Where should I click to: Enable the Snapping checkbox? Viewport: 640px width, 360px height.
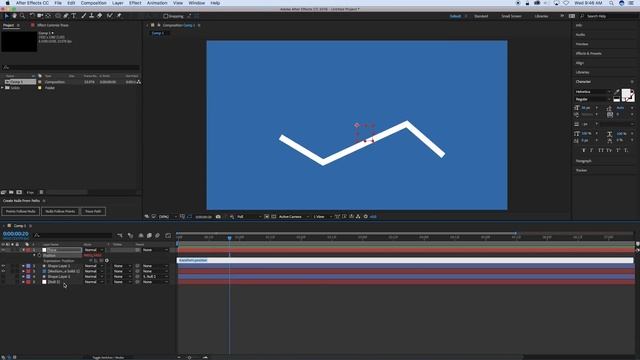(x=166, y=16)
